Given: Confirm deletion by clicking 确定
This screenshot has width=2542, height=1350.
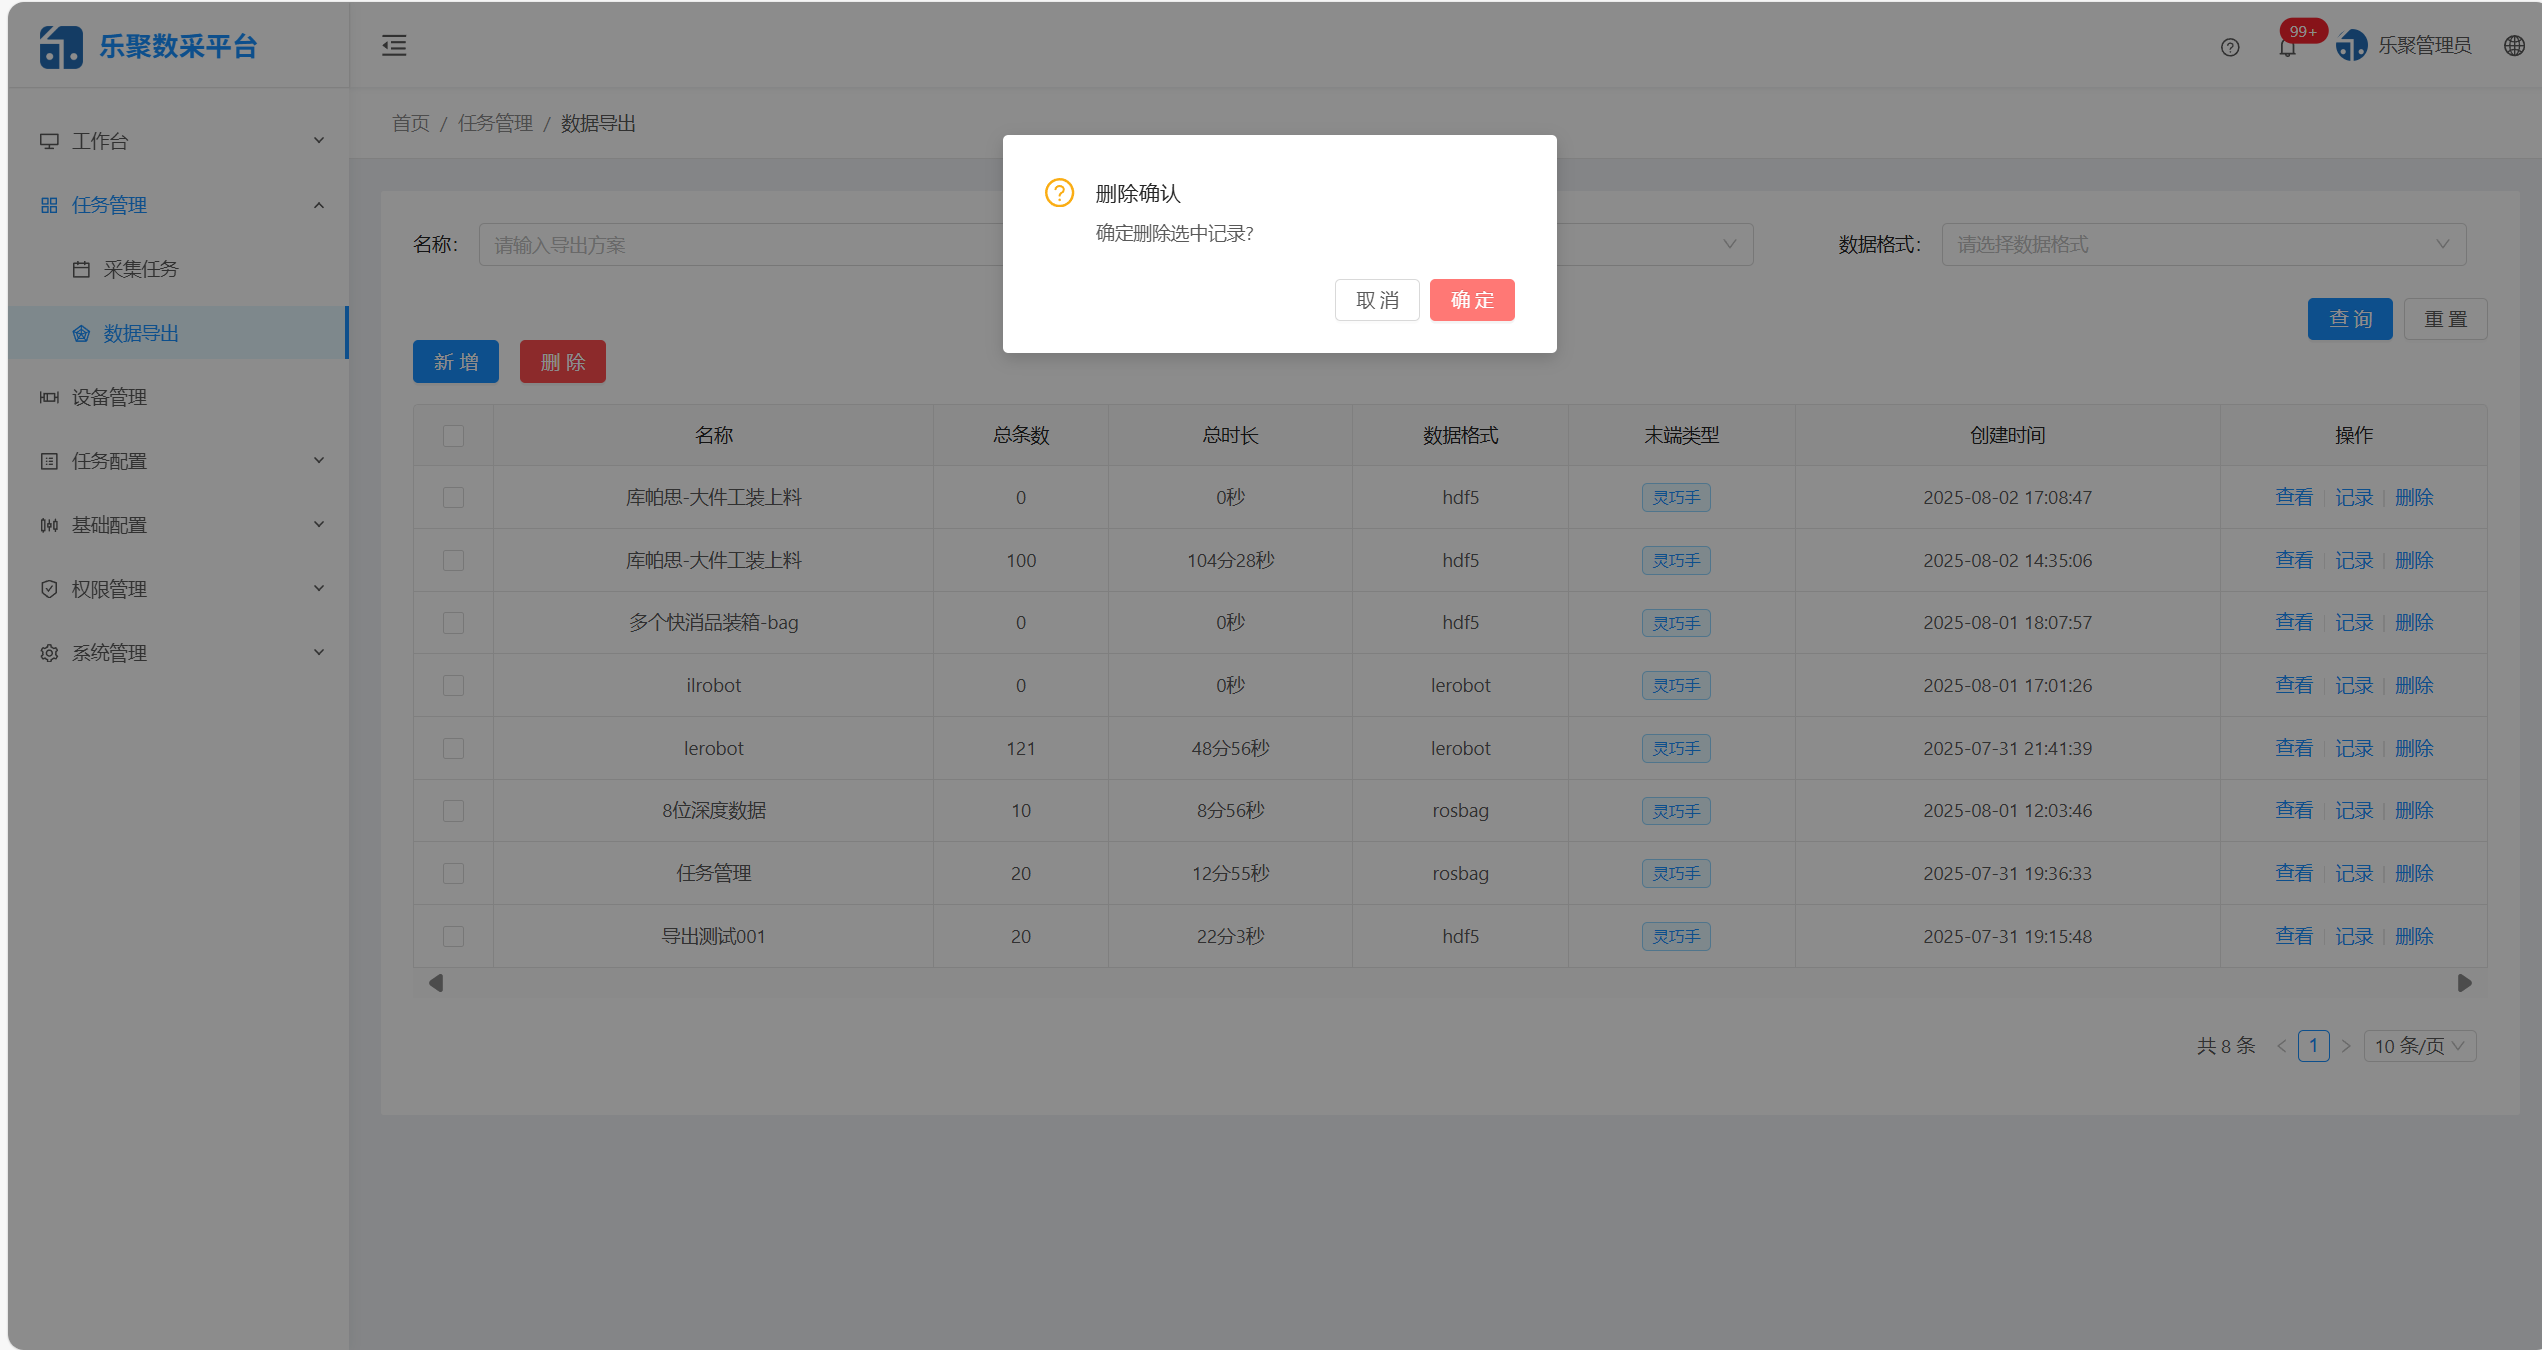Looking at the screenshot, I should click(1472, 300).
